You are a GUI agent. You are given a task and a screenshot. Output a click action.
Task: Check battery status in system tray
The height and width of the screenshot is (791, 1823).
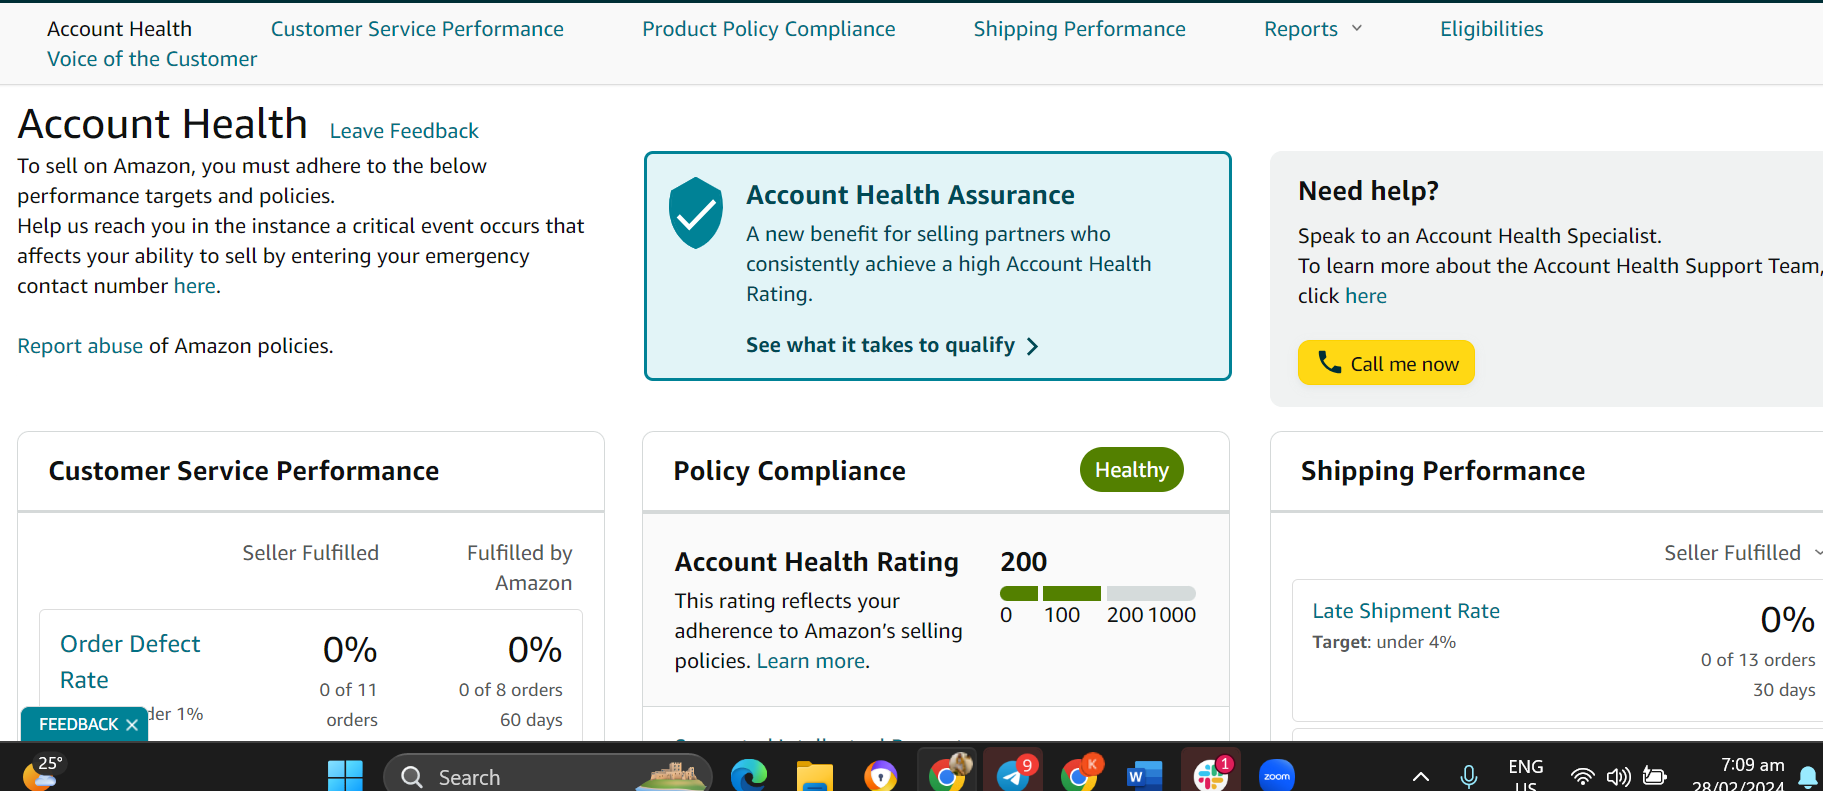click(1655, 777)
